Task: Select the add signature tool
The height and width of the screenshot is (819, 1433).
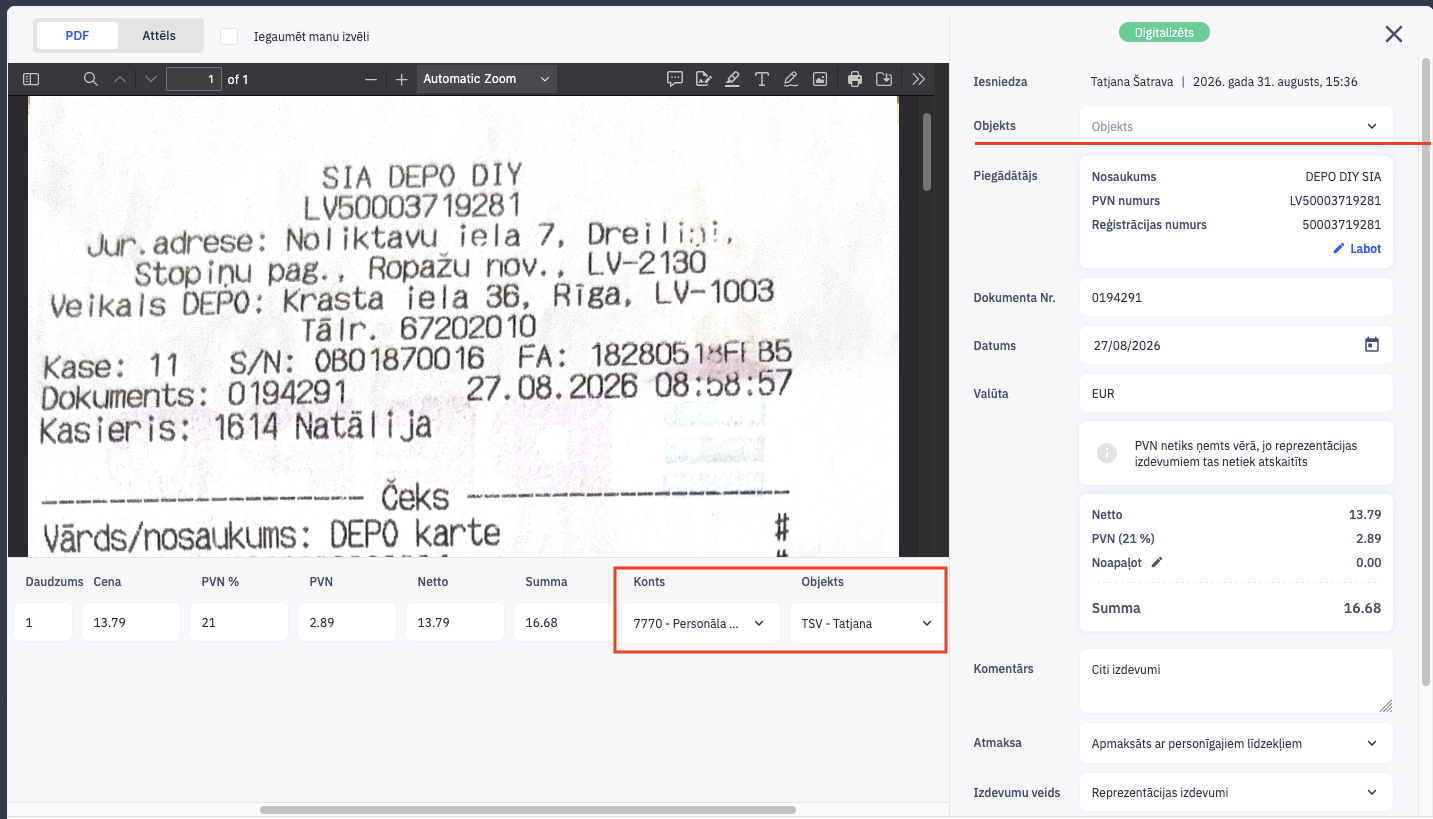Action: pyautogui.click(x=704, y=79)
